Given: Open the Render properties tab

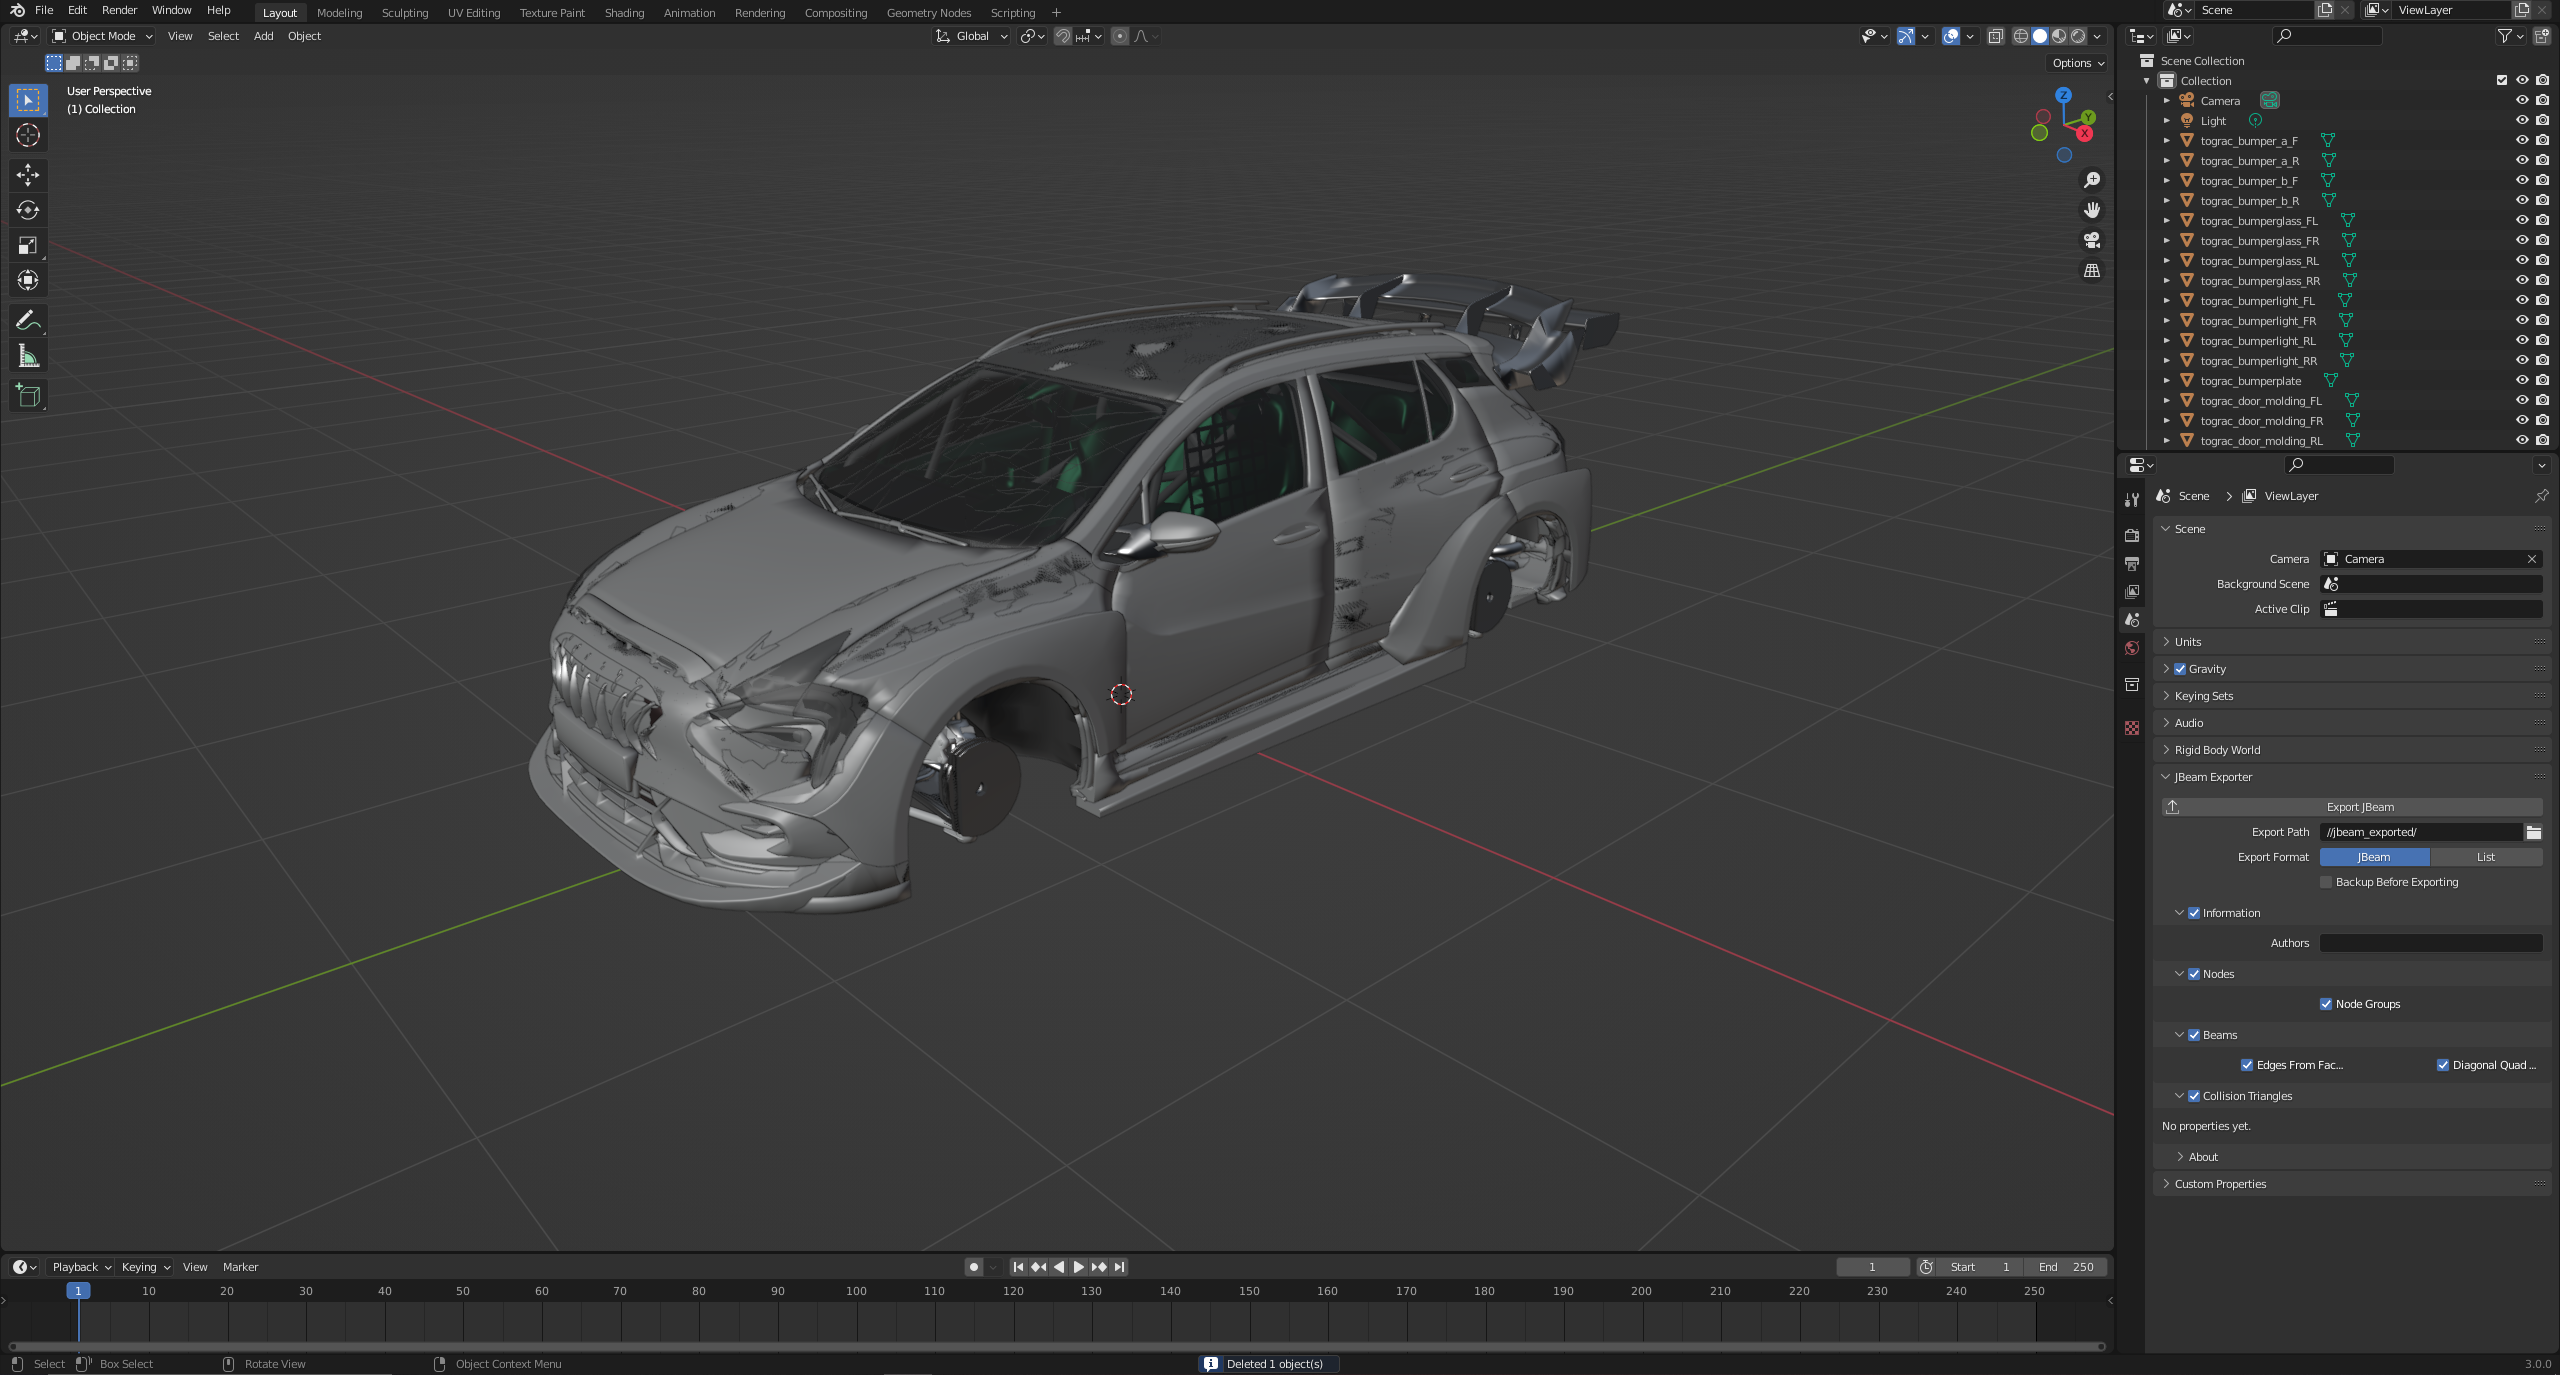Looking at the screenshot, I should [2132, 535].
